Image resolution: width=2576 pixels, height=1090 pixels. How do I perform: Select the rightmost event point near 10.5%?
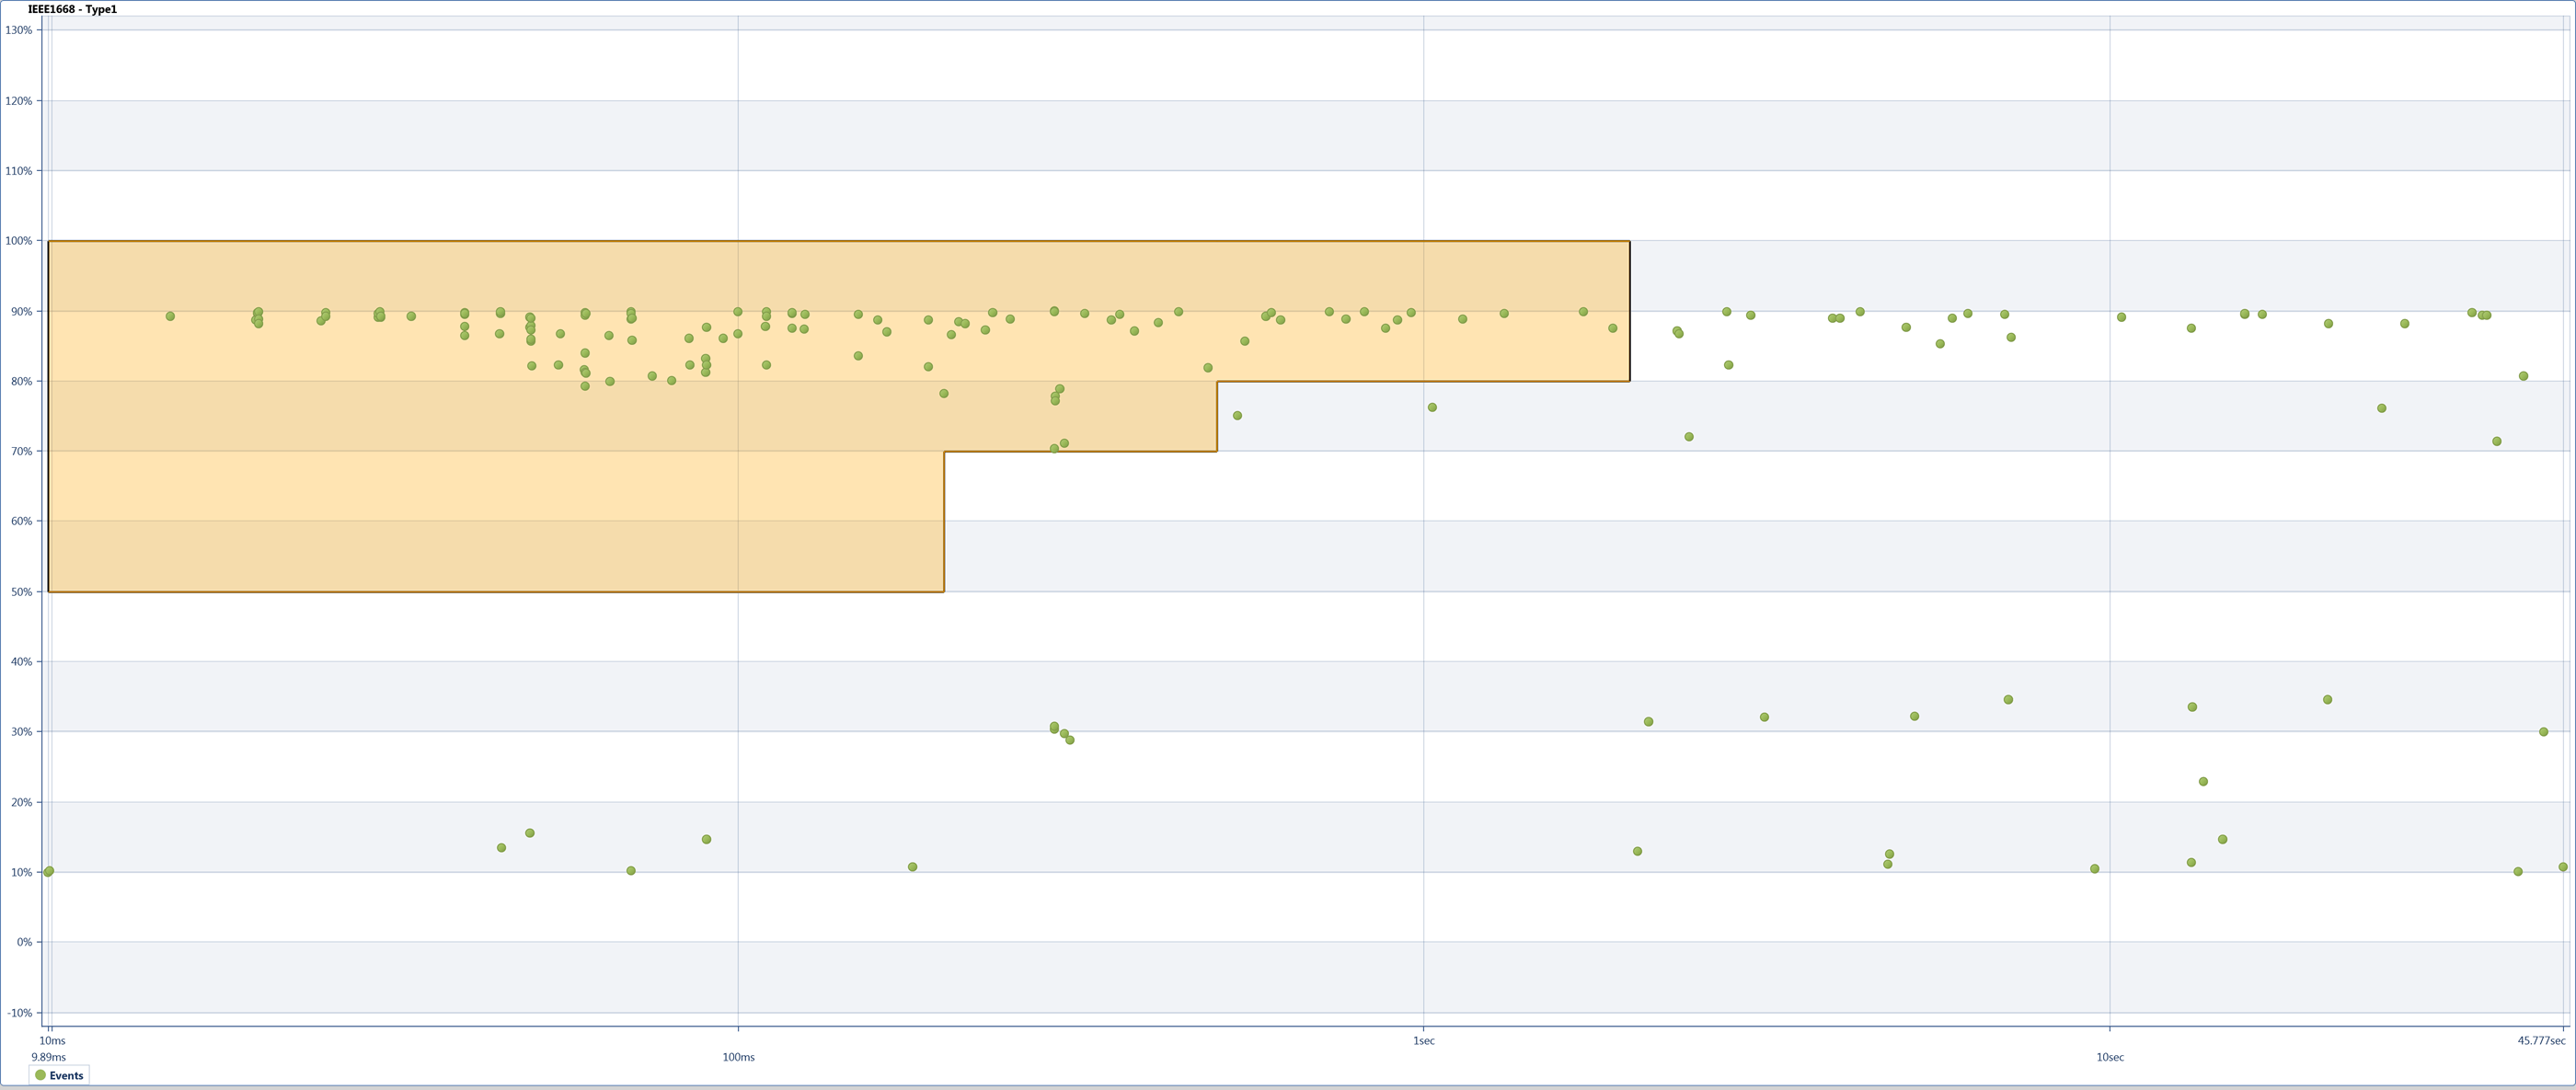pyautogui.click(x=2563, y=867)
